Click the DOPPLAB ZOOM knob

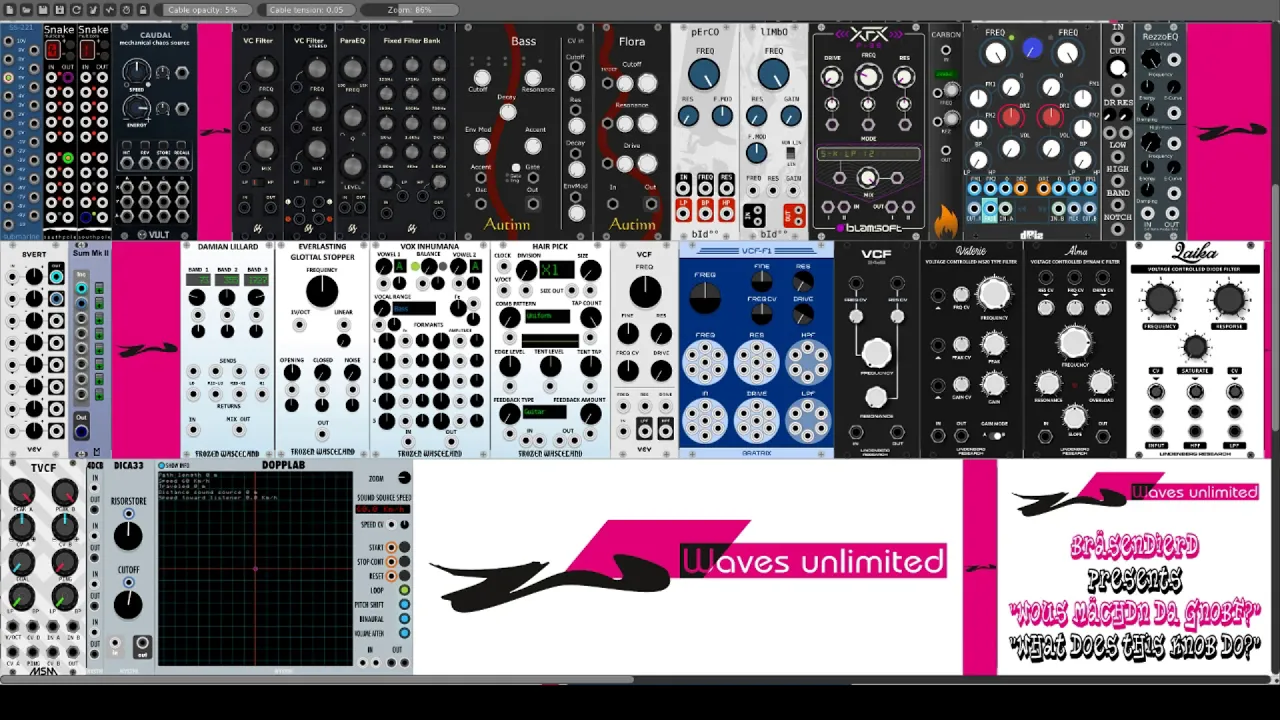click(404, 478)
